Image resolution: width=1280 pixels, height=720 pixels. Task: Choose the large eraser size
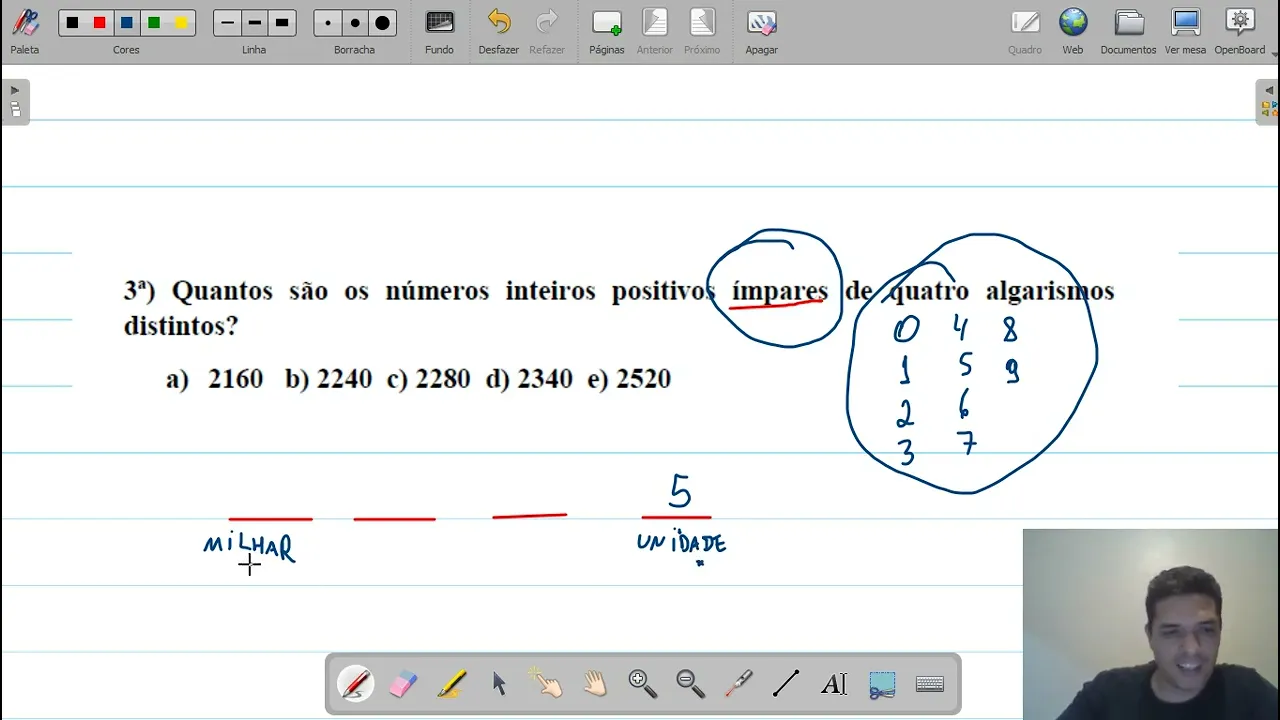[382, 23]
